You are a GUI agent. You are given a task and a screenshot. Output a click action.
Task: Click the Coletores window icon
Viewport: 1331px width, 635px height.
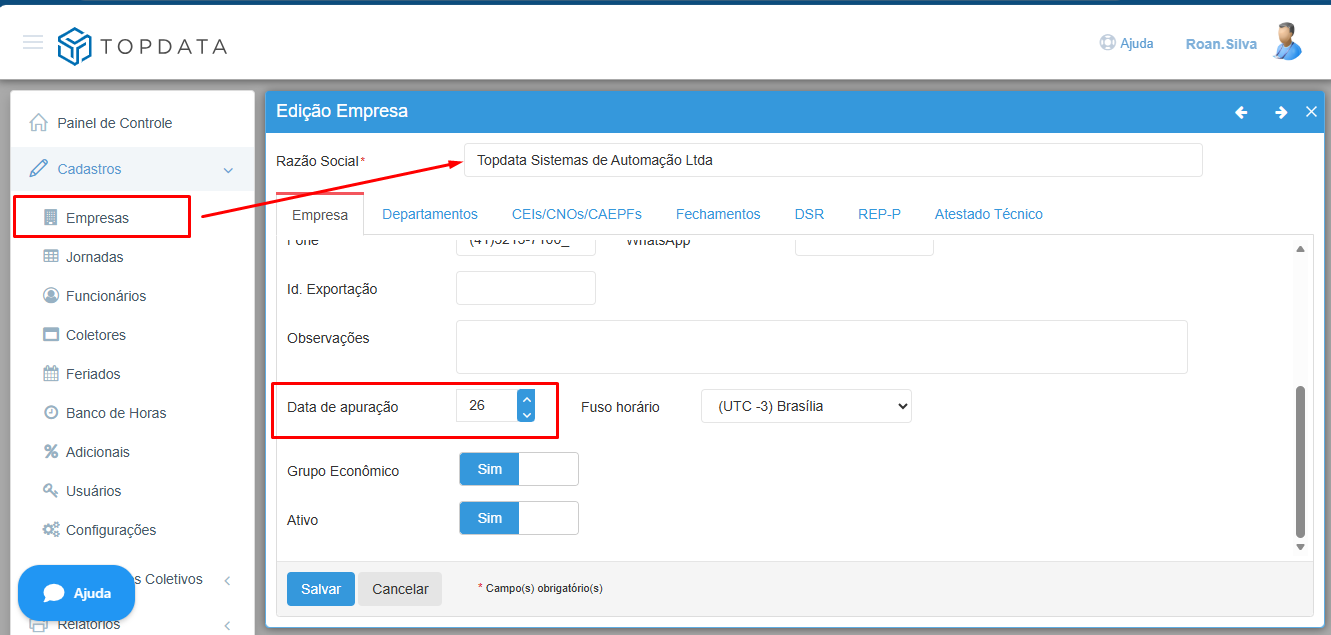[51, 334]
